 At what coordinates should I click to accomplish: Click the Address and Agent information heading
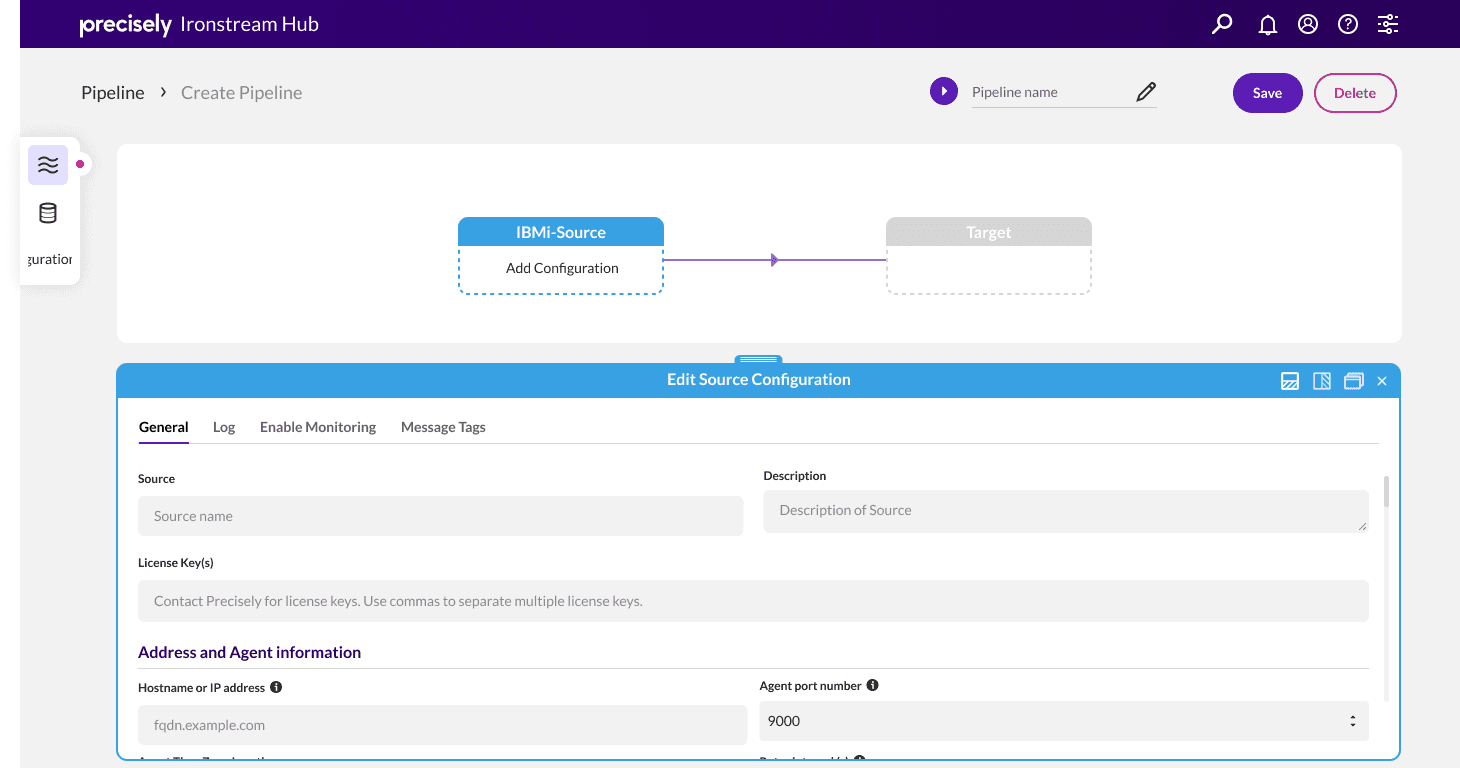tap(249, 652)
